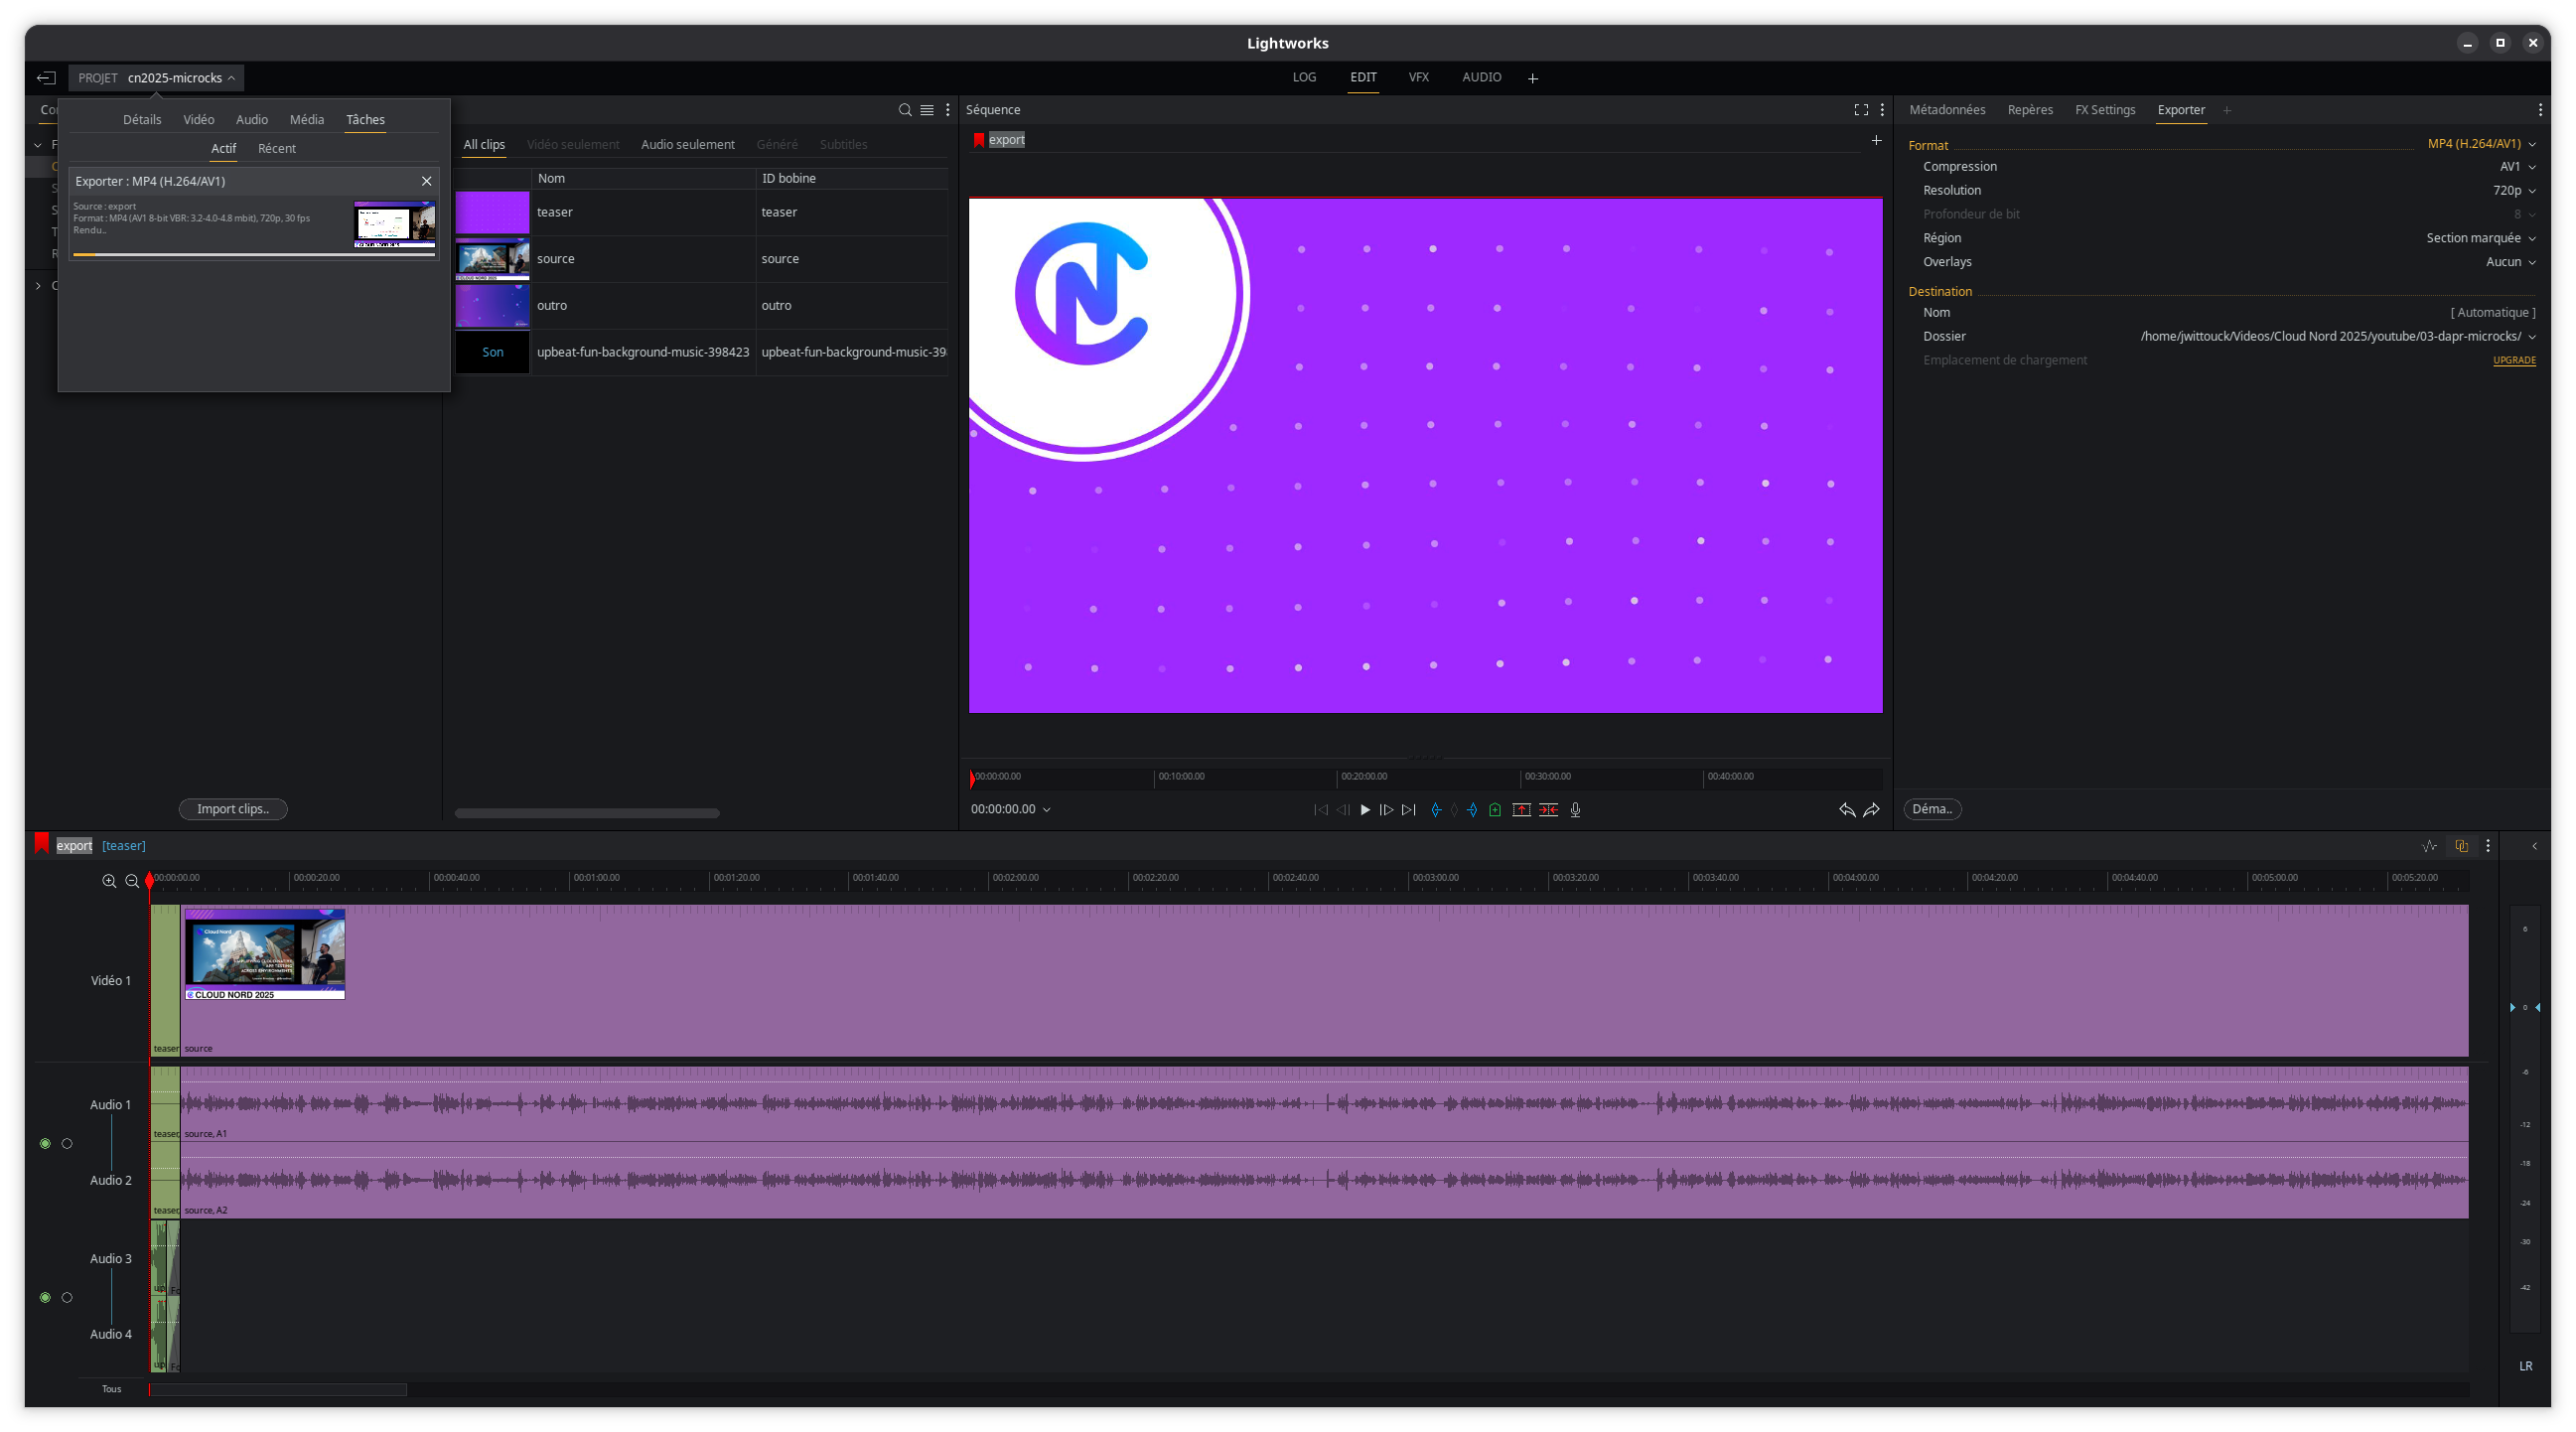Click the UPGRADE link
The image size is (2576, 1432).
point(2513,360)
